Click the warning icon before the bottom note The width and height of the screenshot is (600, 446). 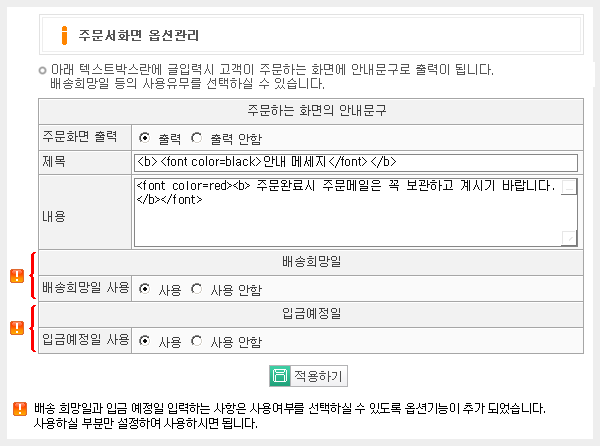20,409
